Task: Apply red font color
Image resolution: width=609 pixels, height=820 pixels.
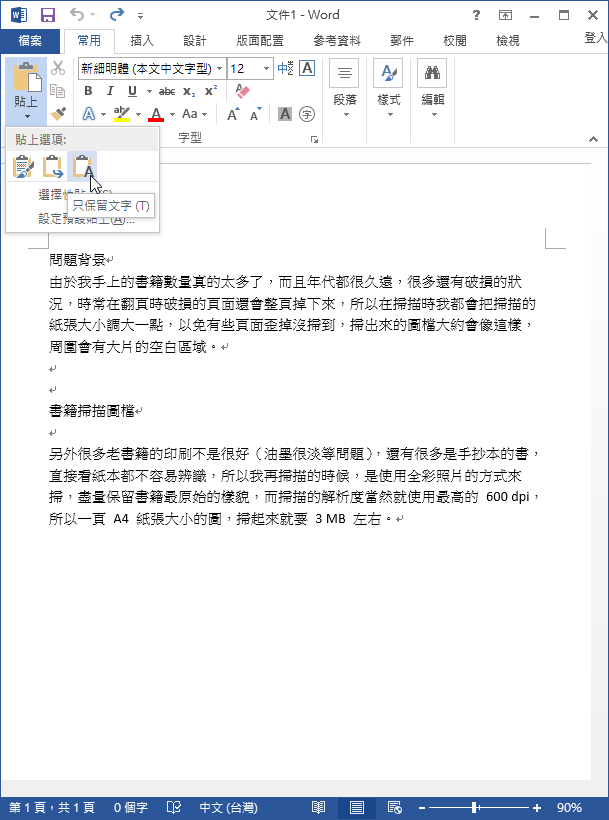Action: (x=156, y=114)
